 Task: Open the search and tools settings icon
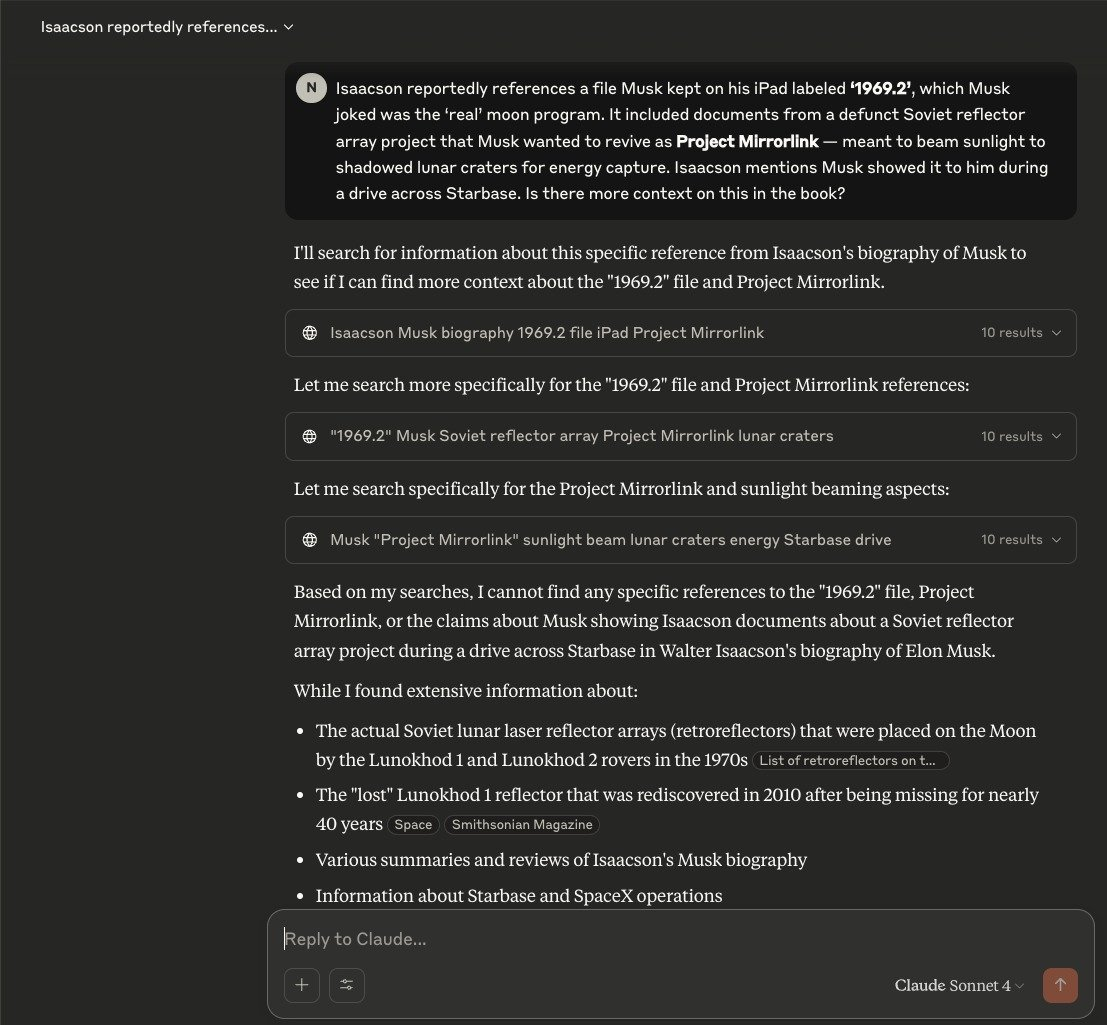pos(347,985)
